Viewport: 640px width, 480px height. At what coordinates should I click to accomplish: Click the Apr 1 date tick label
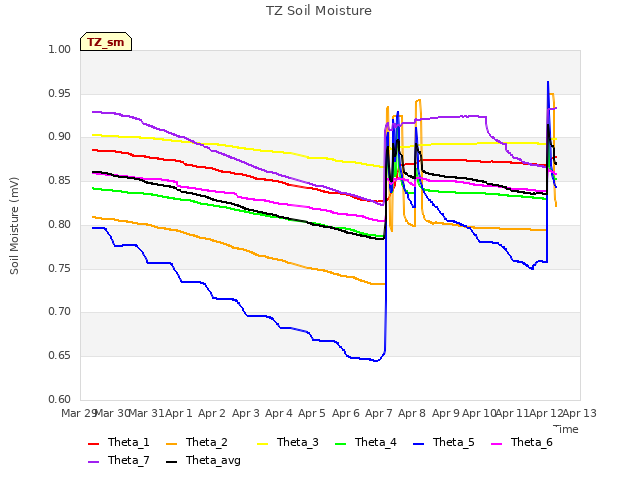click(179, 413)
